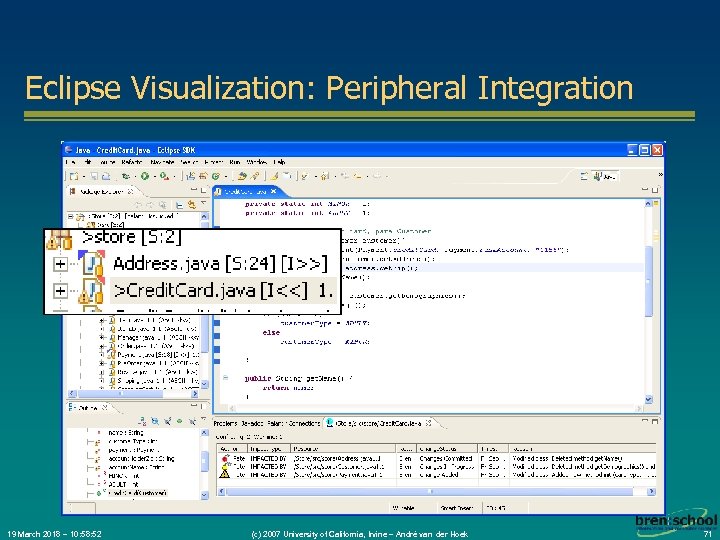
Task: Click New Java Package icon
Action: [203, 176]
